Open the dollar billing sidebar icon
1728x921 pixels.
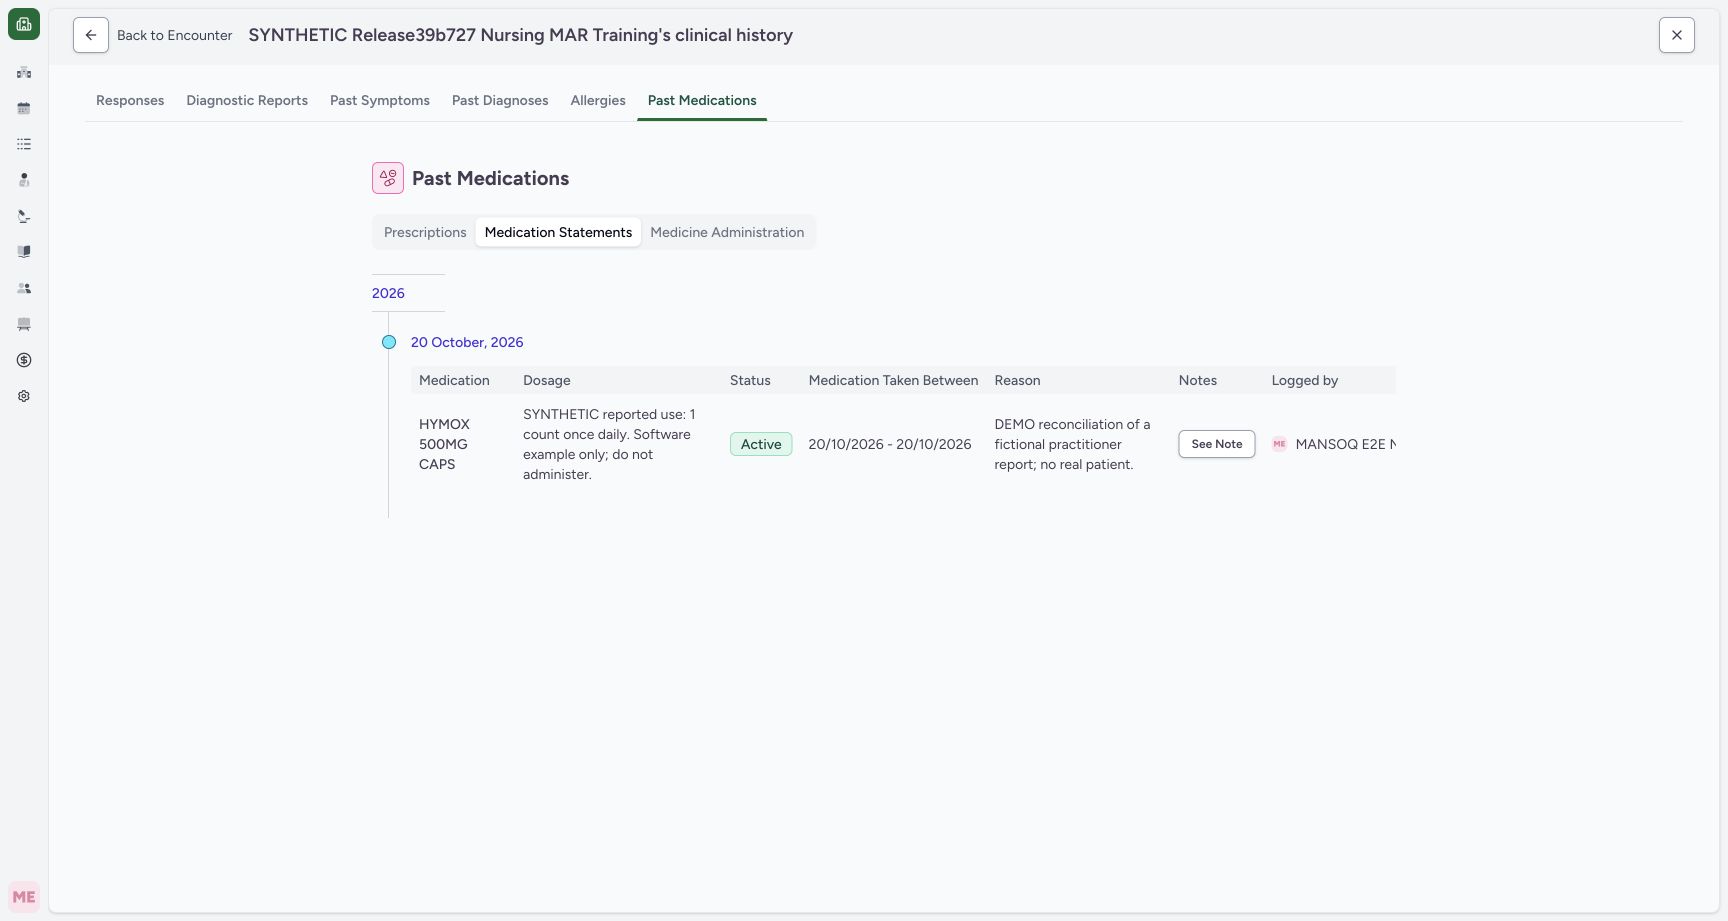pyautogui.click(x=24, y=360)
